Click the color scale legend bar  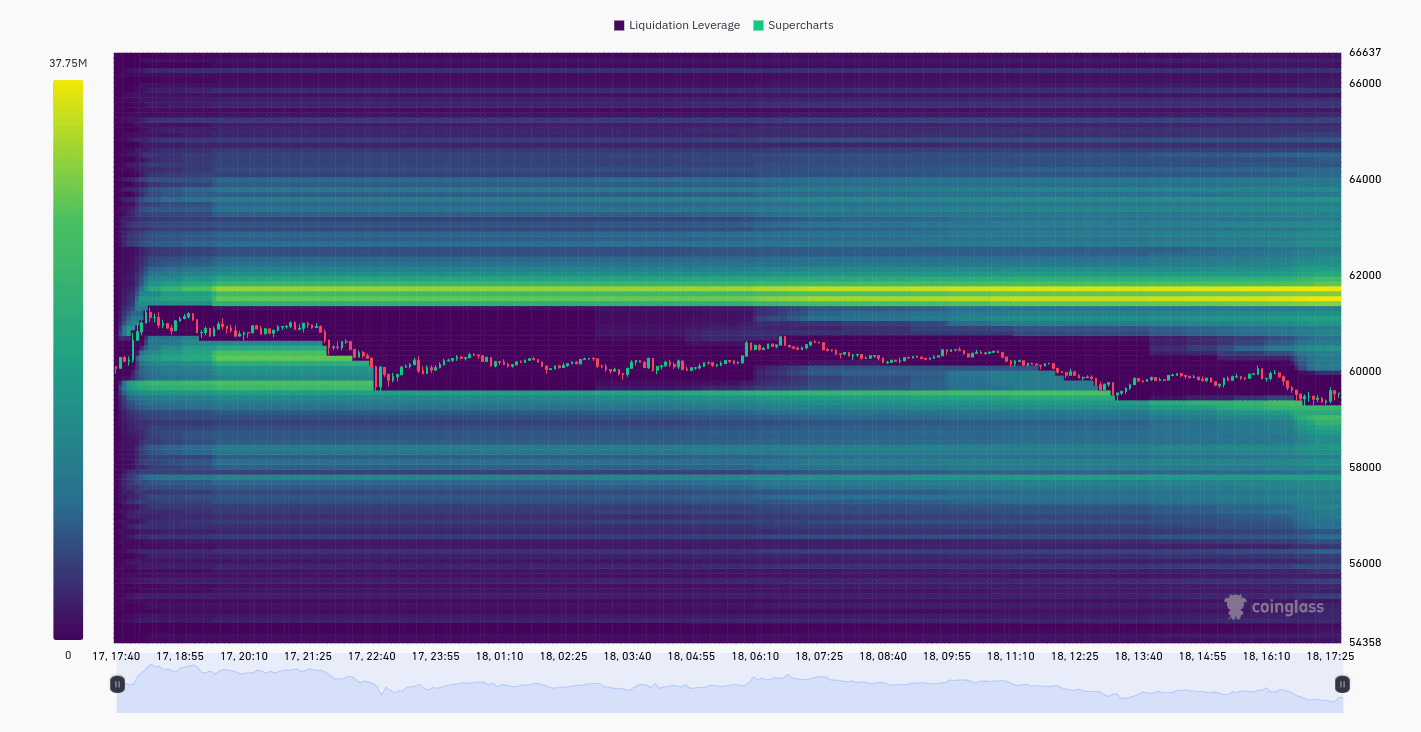click(68, 359)
